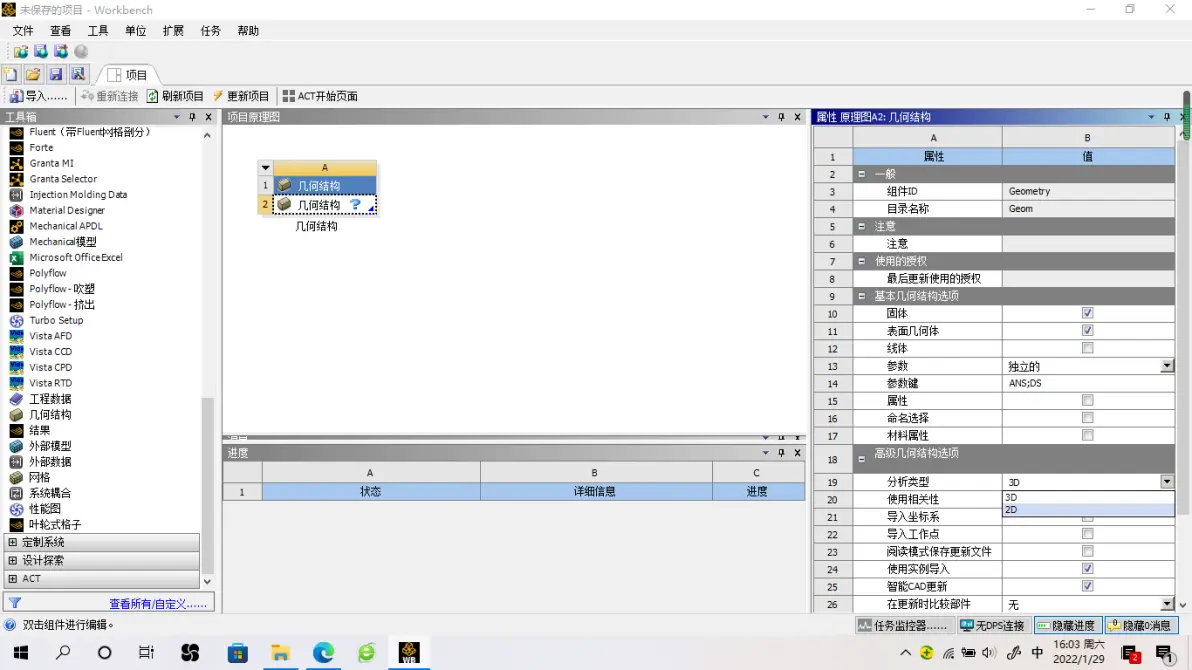The width and height of the screenshot is (1192, 670).
Task: Select the Polyflow icon
Action: [x=16, y=273]
